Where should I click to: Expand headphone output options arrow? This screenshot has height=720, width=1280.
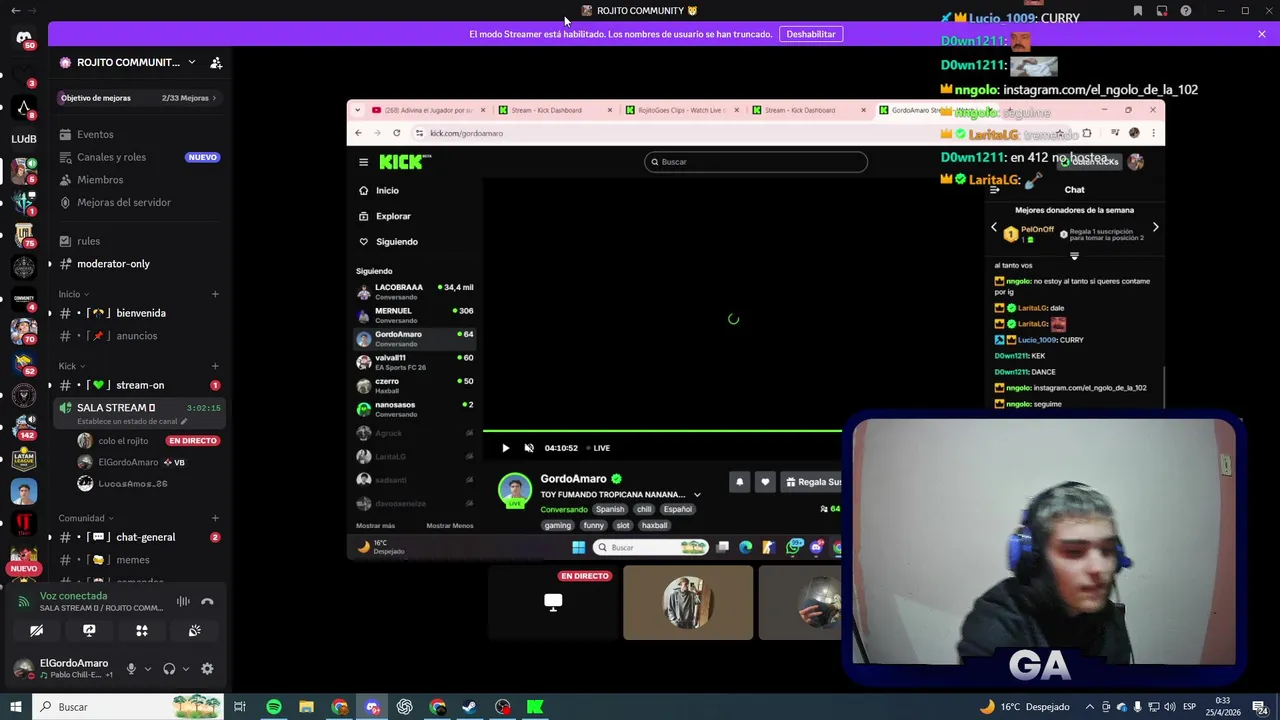pos(186,669)
